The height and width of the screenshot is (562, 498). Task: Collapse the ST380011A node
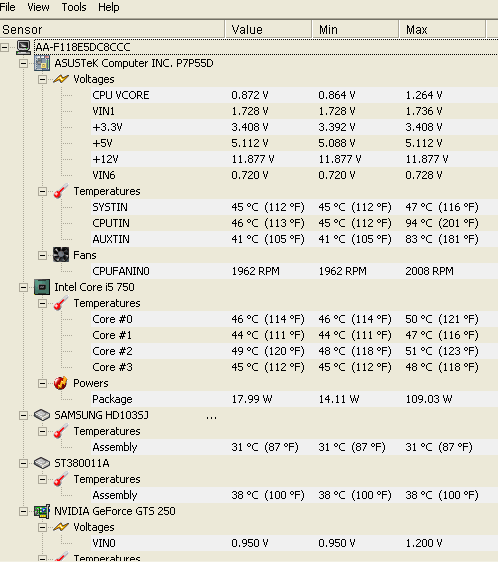(23, 463)
